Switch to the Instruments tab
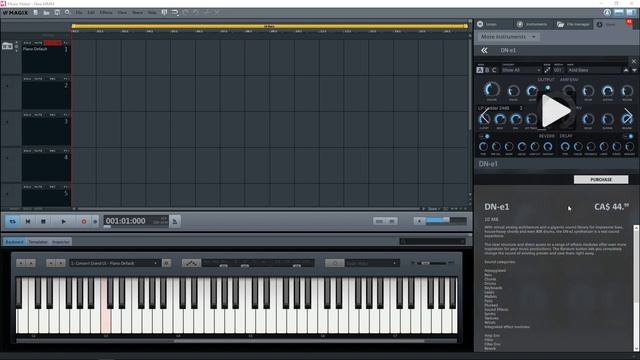 (x=533, y=24)
